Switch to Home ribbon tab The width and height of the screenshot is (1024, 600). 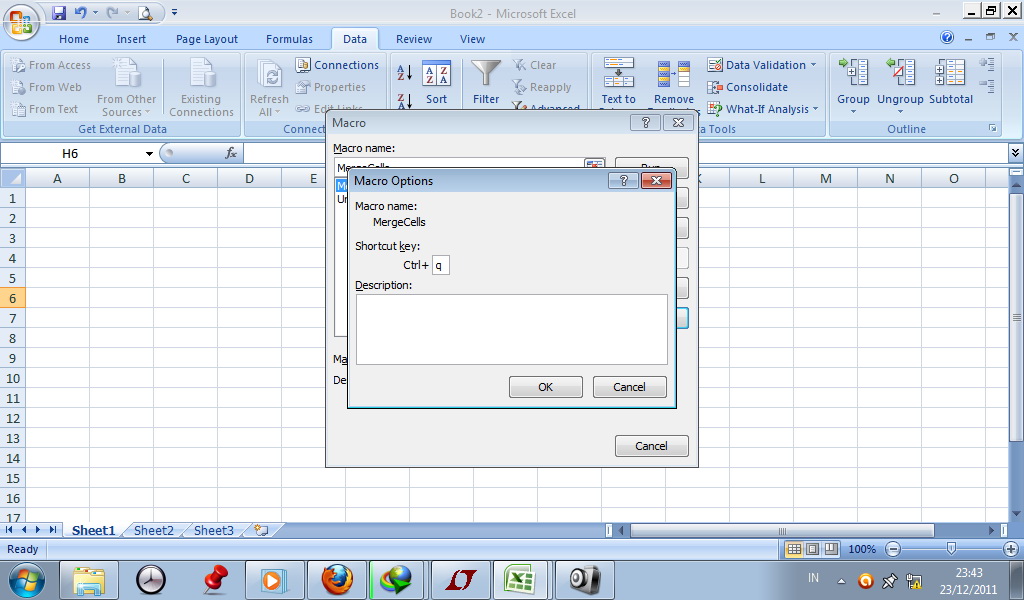[74, 39]
